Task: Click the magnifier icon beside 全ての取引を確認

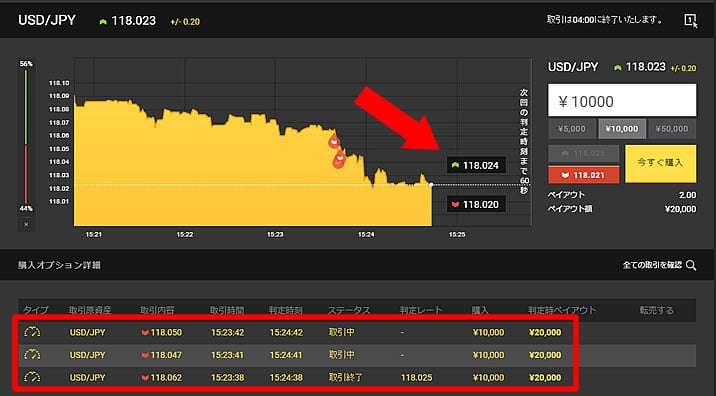Action: click(691, 265)
